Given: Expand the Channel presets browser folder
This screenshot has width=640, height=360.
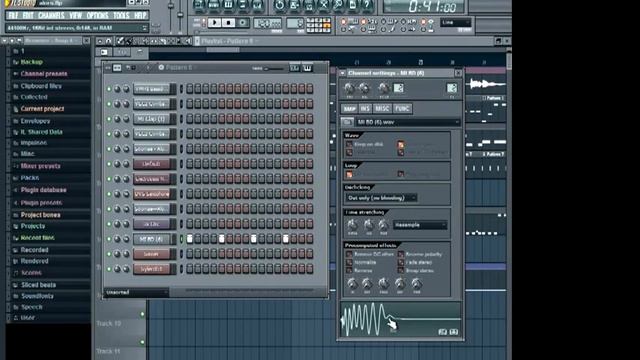Looking at the screenshot, I should [44, 74].
